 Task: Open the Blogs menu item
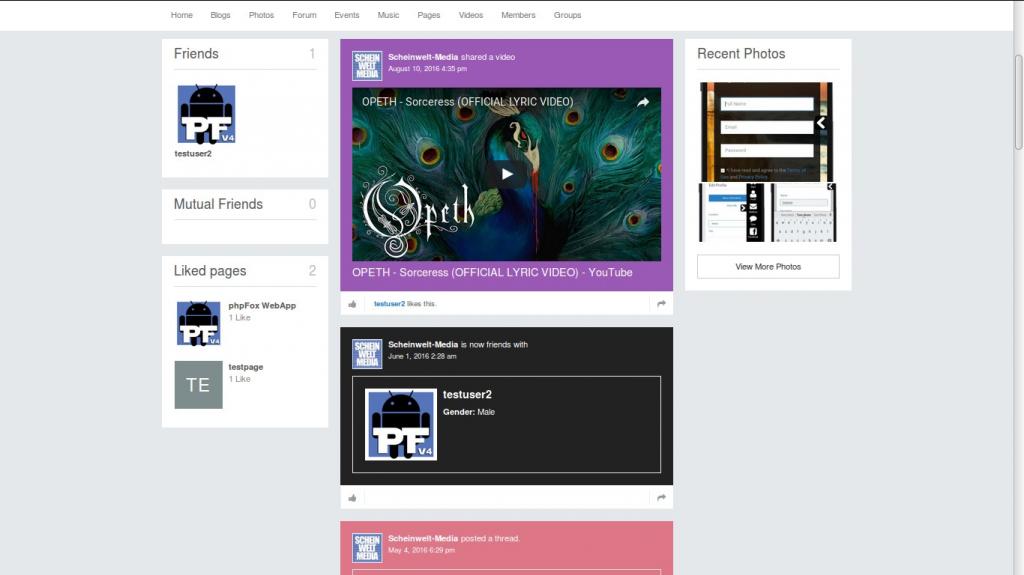pyautogui.click(x=220, y=15)
